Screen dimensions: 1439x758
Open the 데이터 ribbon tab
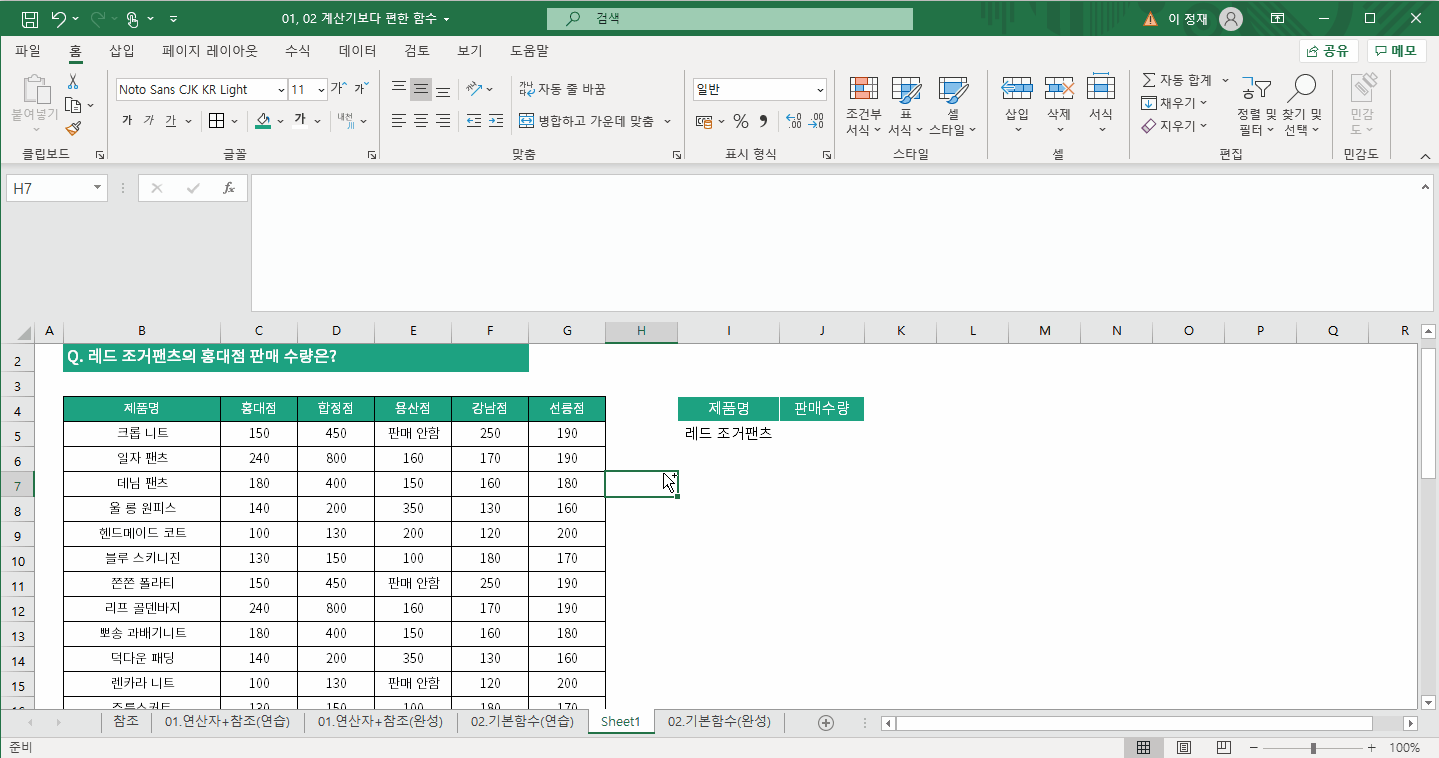tap(358, 51)
